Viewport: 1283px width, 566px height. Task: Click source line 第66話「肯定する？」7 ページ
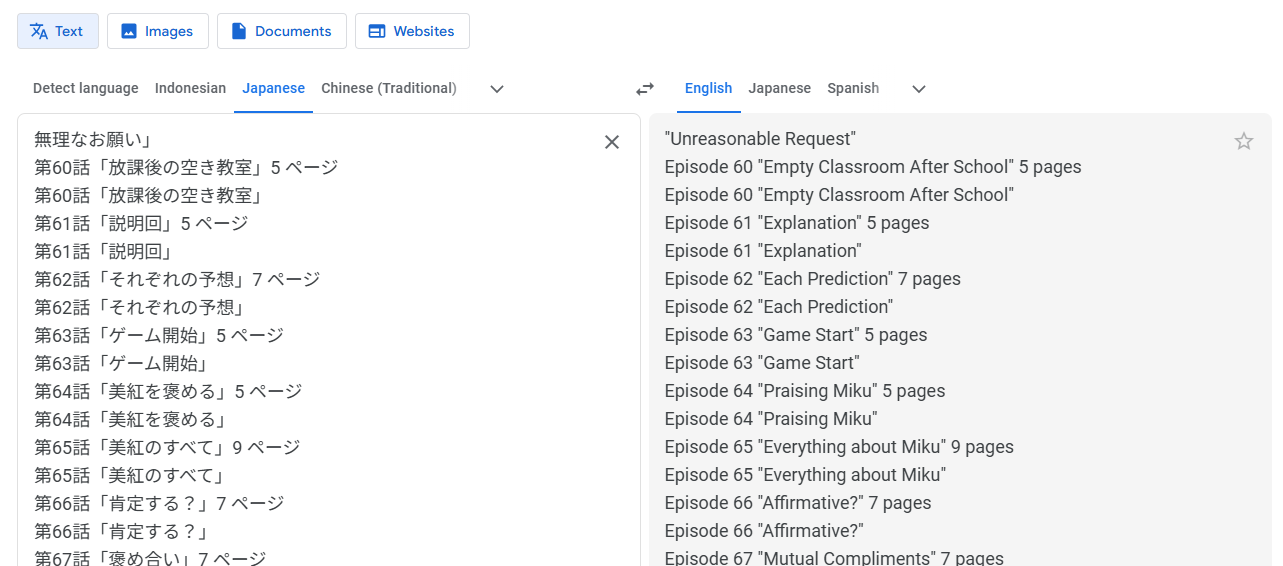pyautogui.click(x=159, y=503)
